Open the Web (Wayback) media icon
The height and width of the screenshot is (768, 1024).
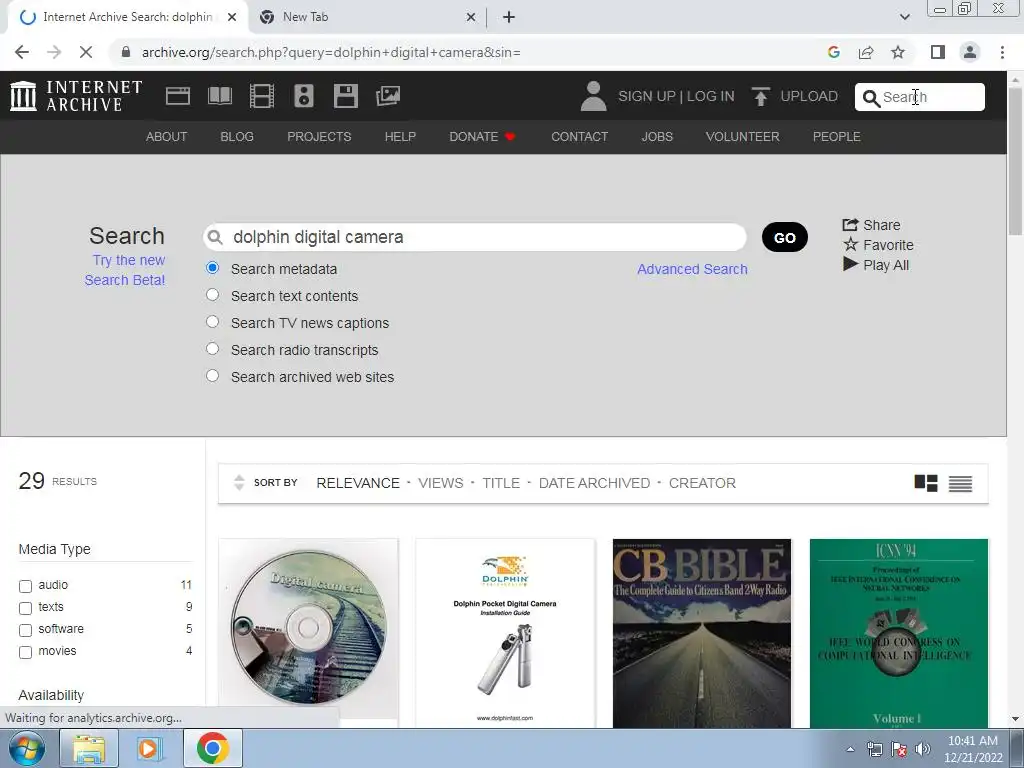[x=178, y=96]
